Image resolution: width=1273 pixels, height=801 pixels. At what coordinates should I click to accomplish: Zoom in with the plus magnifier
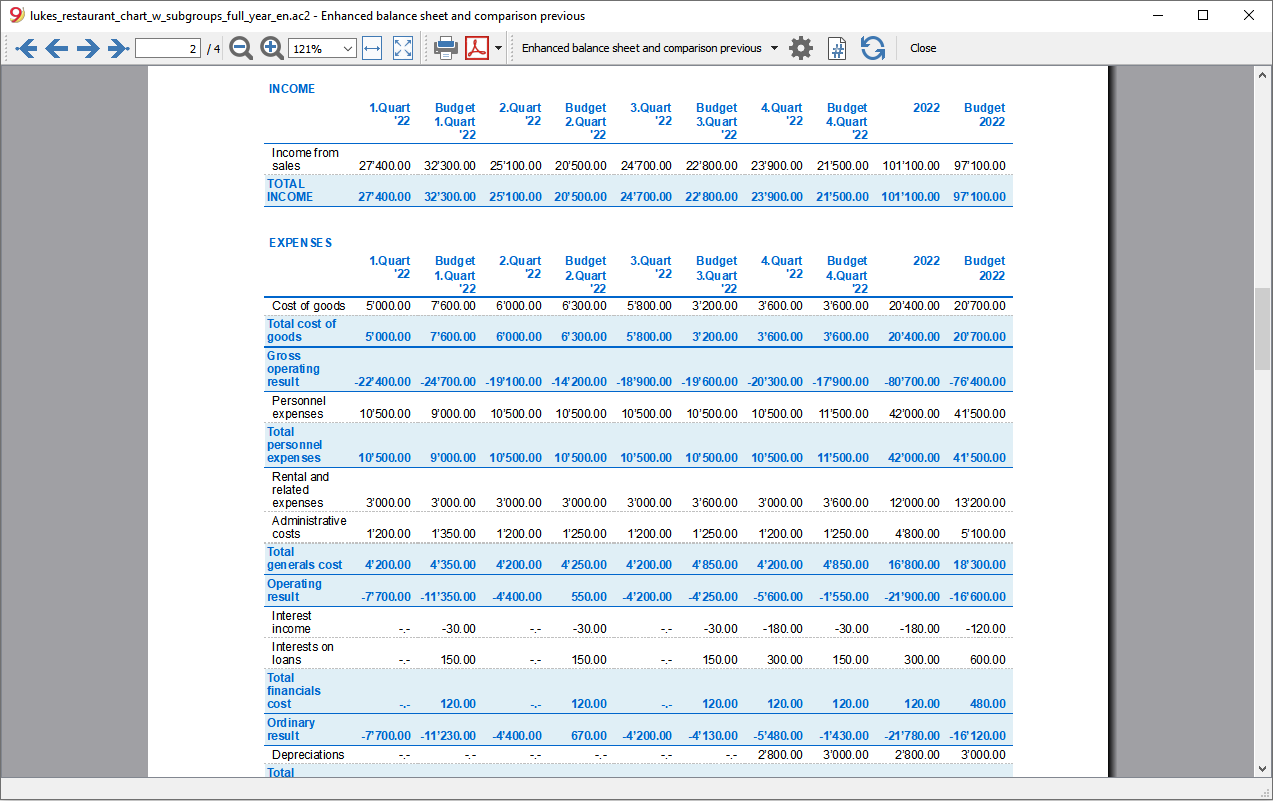pos(271,48)
